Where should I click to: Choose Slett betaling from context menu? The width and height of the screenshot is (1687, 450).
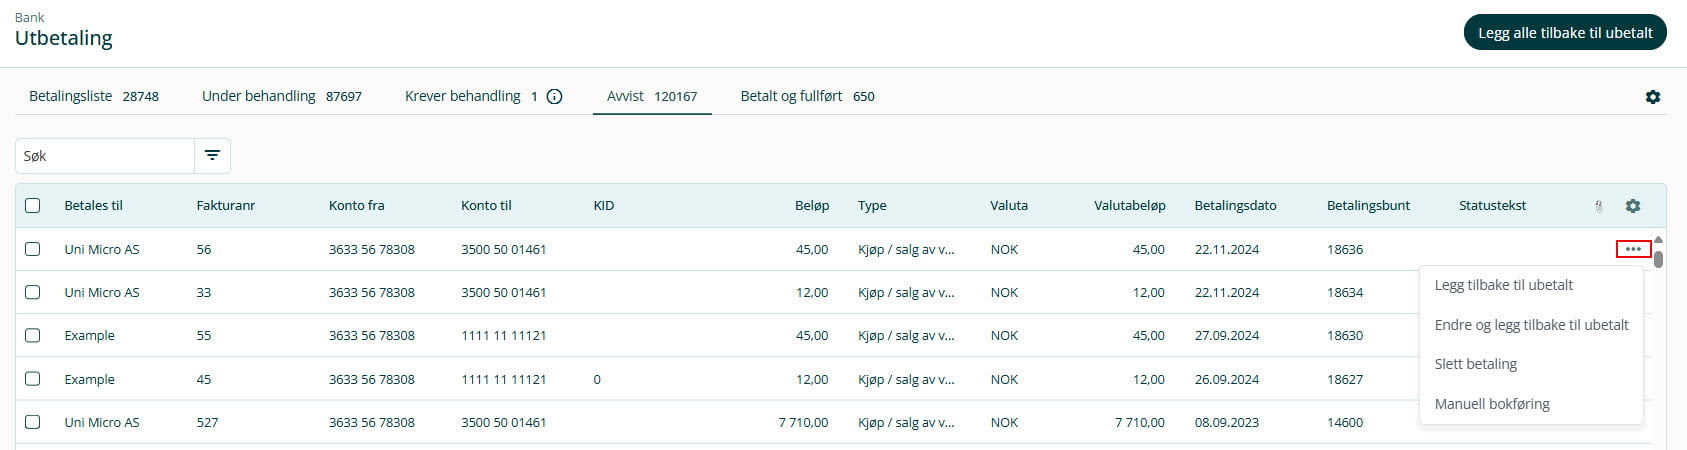pos(1475,364)
